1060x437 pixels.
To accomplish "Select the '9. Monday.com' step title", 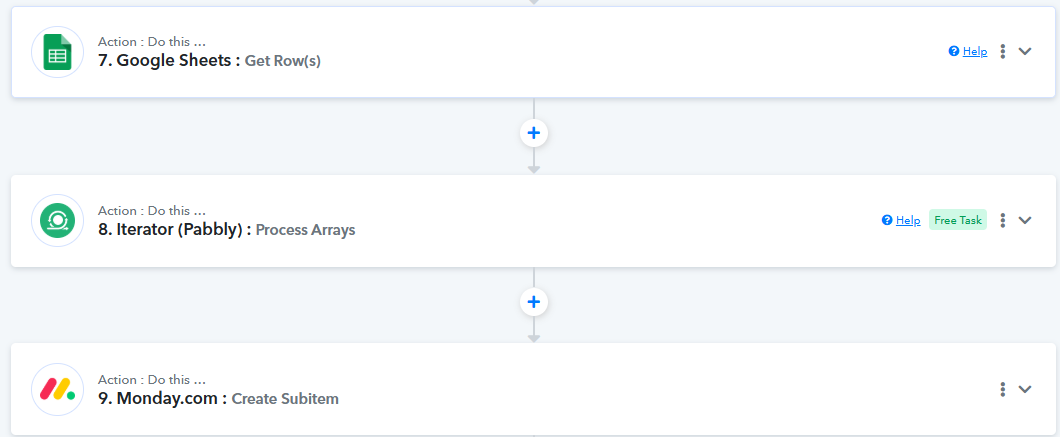I will 163,398.
